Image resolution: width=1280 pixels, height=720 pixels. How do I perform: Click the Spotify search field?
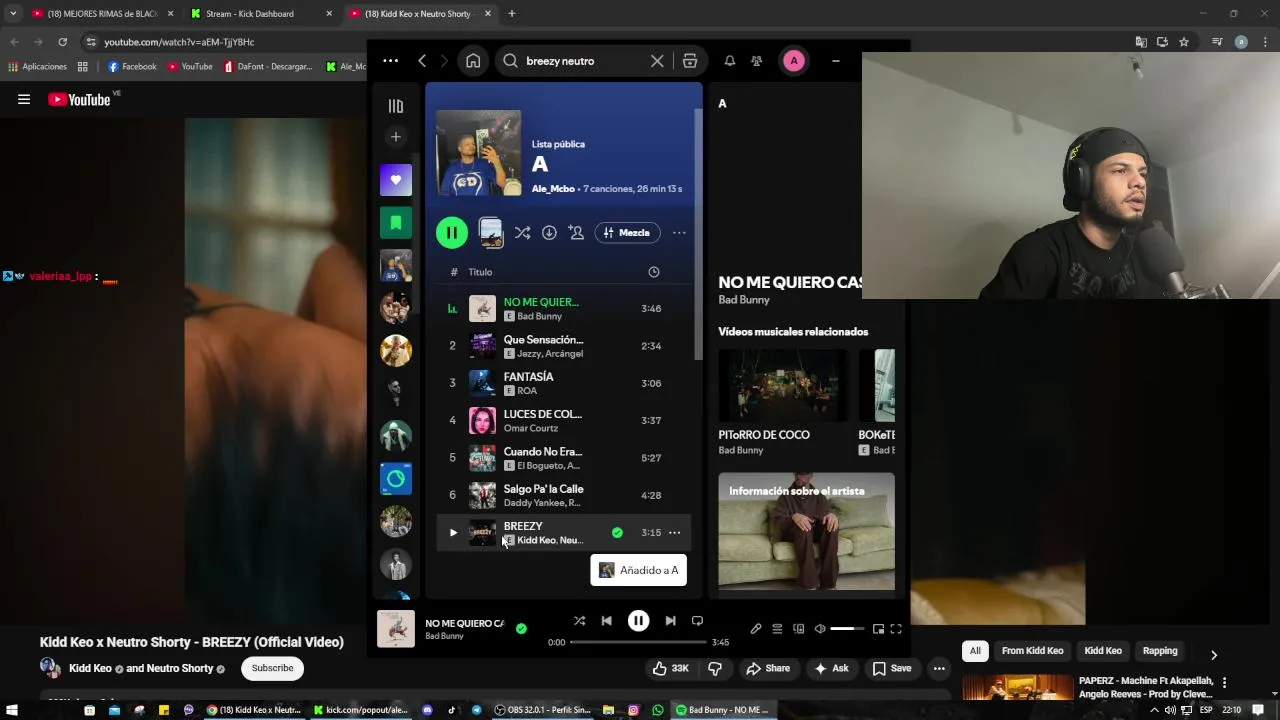[x=585, y=61]
